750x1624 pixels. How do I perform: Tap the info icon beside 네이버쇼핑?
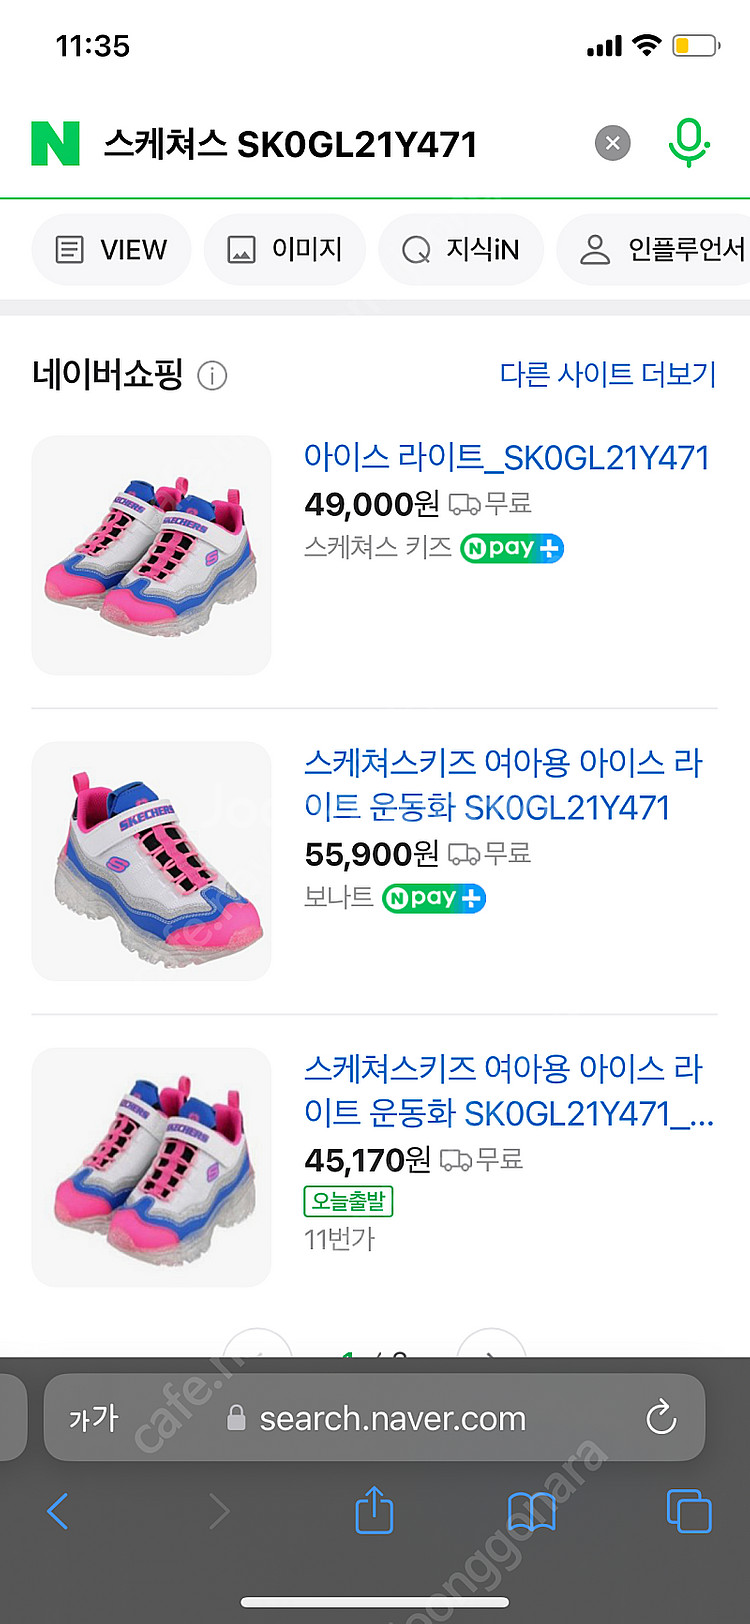click(x=212, y=376)
